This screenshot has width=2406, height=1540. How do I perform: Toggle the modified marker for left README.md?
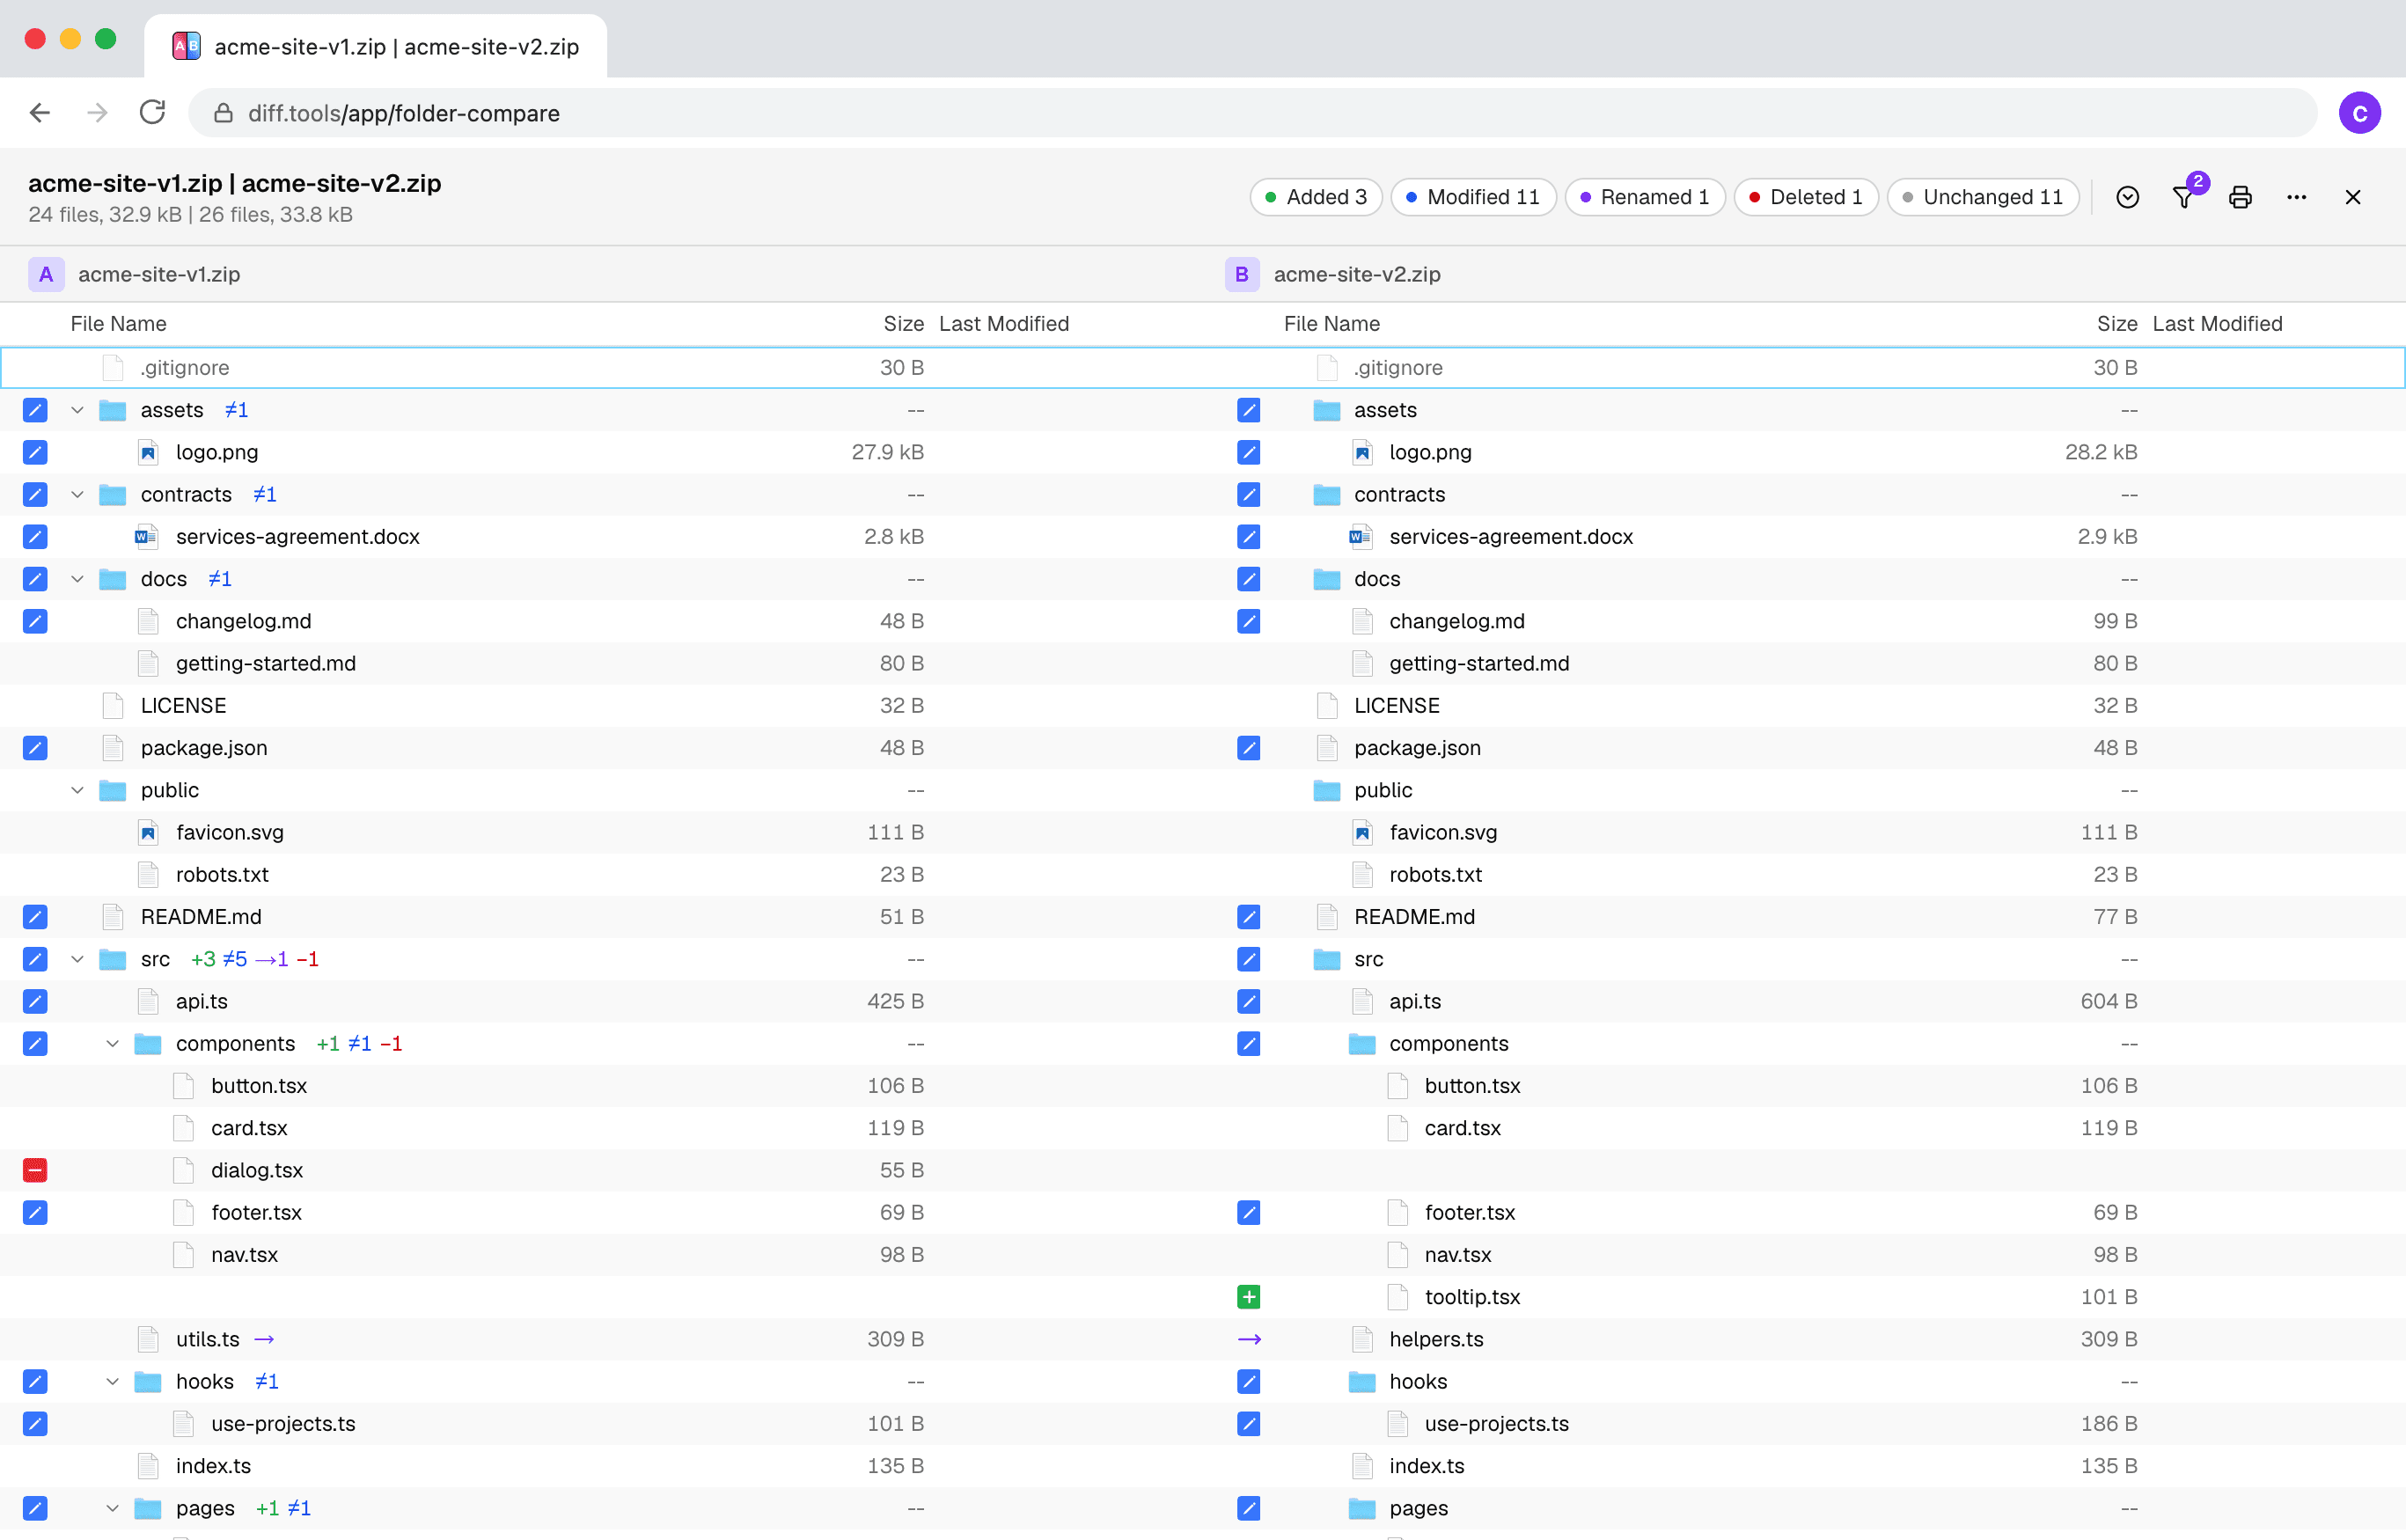pyautogui.click(x=35, y=917)
